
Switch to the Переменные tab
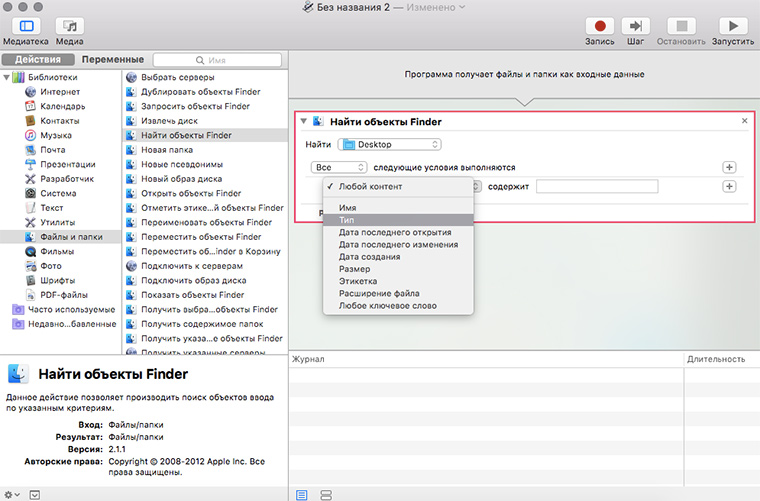[112, 60]
